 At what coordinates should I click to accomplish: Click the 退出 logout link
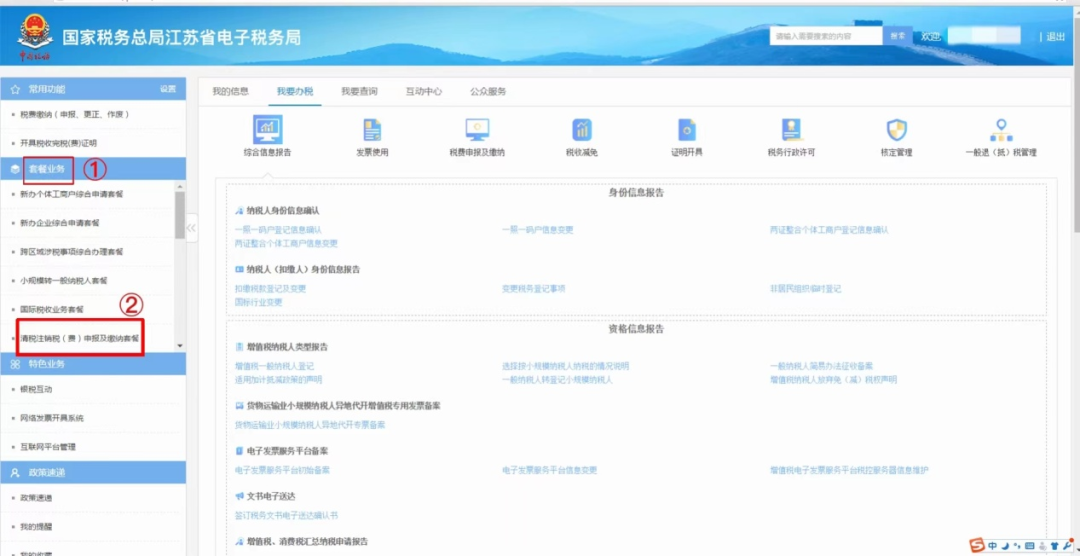point(1055,37)
